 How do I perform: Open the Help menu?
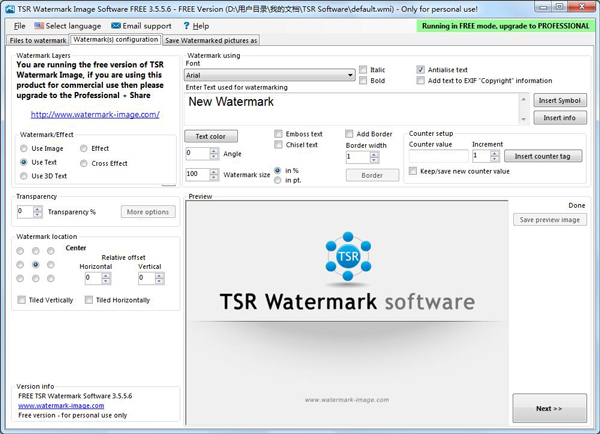pyautogui.click(x=201, y=26)
